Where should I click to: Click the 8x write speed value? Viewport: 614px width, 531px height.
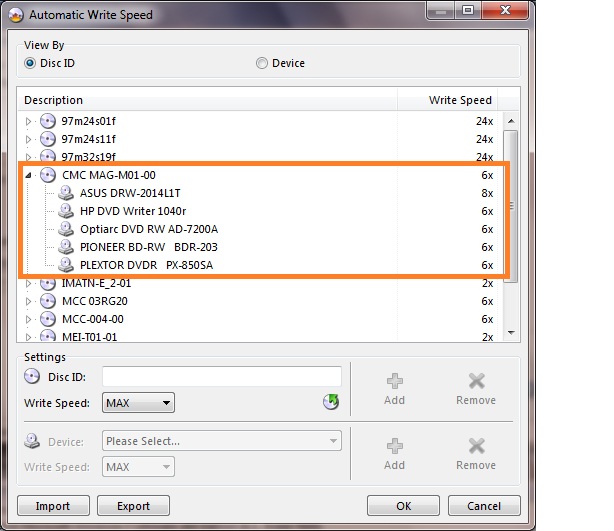[487, 193]
